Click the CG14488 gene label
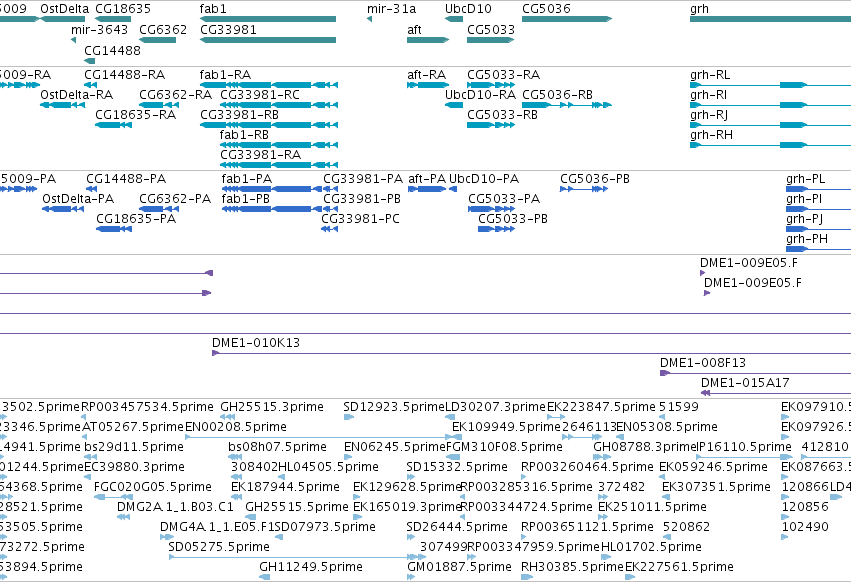This screenshot has width=851, height=582. tap(112, 50)
